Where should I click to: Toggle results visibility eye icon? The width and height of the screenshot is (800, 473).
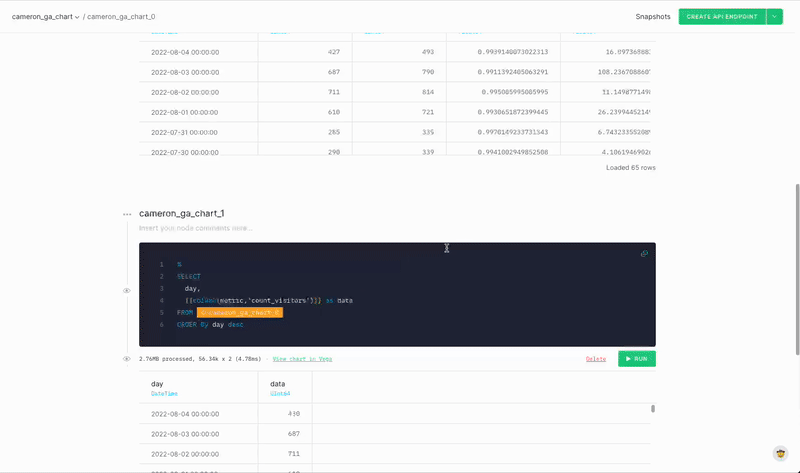127,358
